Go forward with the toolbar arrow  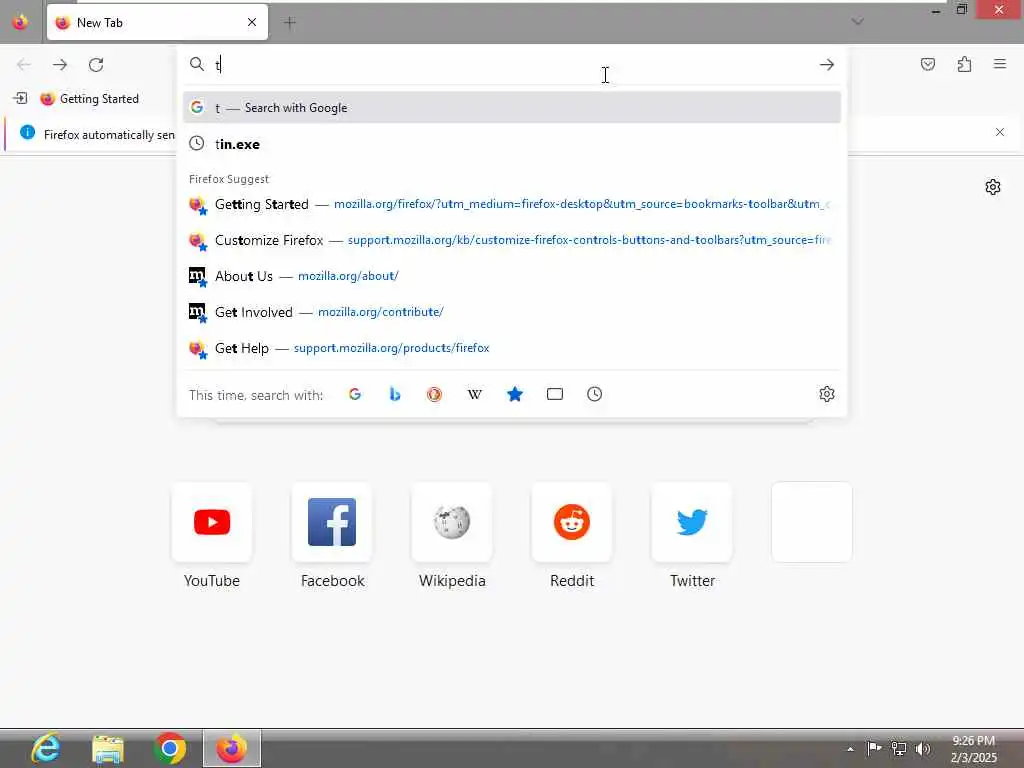60,65
